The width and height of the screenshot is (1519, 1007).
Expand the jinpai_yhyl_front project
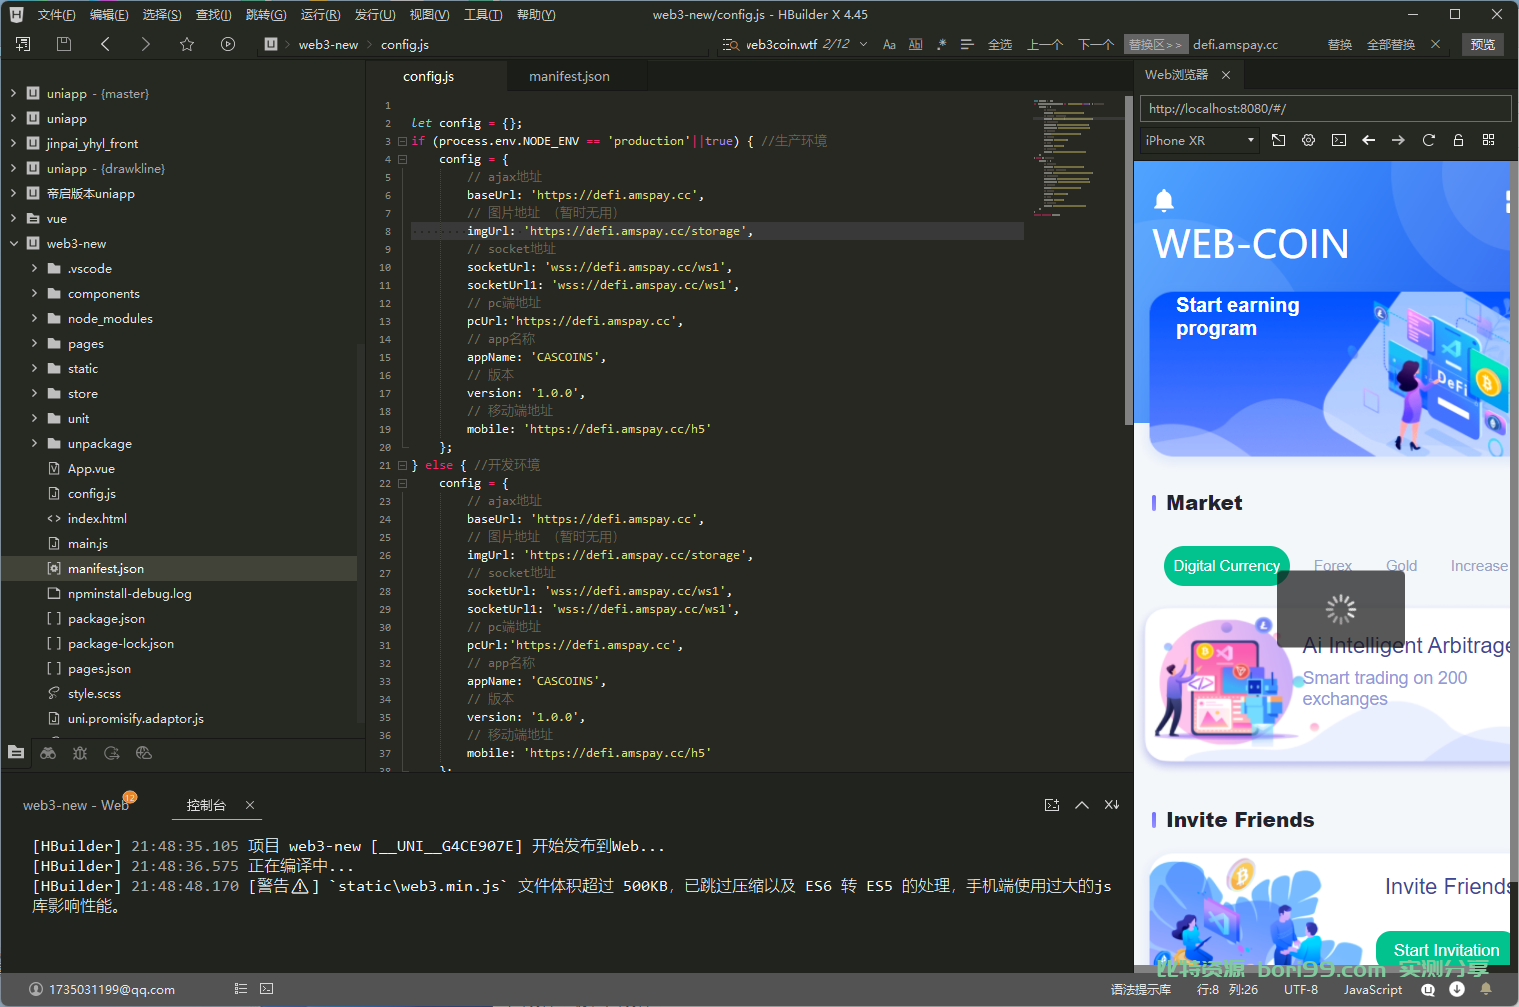(14, 143)
